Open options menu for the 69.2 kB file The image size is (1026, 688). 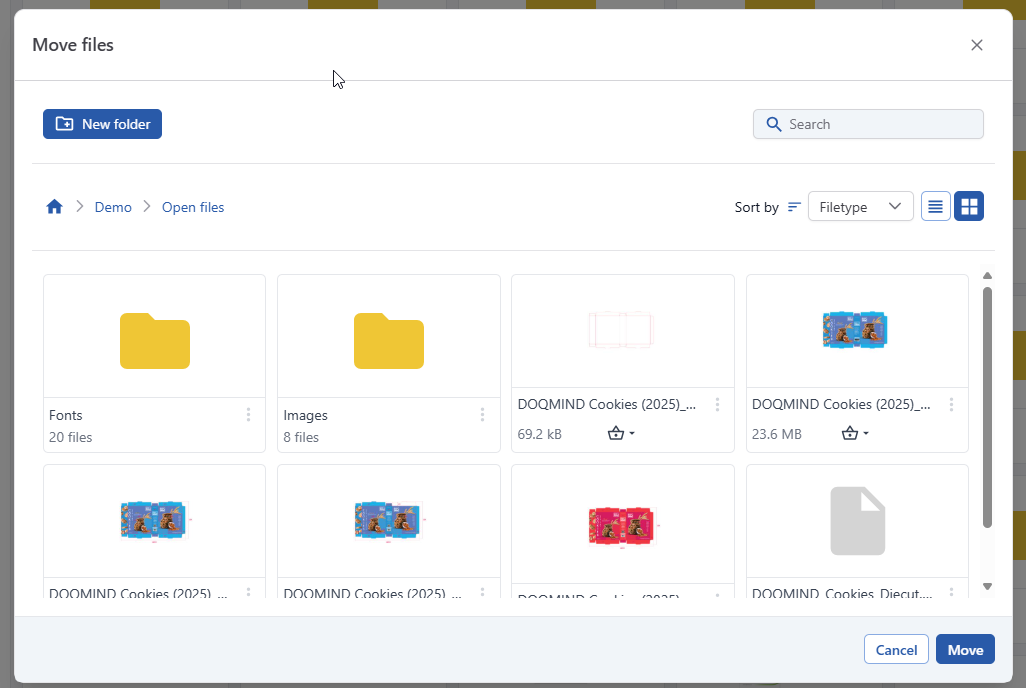(x=718, y=405)
